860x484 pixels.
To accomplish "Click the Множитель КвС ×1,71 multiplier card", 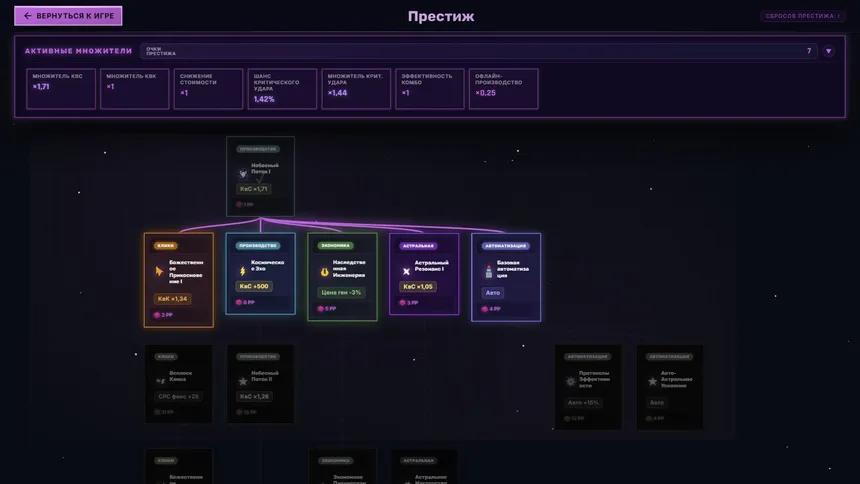I will [x=61, y=89].
